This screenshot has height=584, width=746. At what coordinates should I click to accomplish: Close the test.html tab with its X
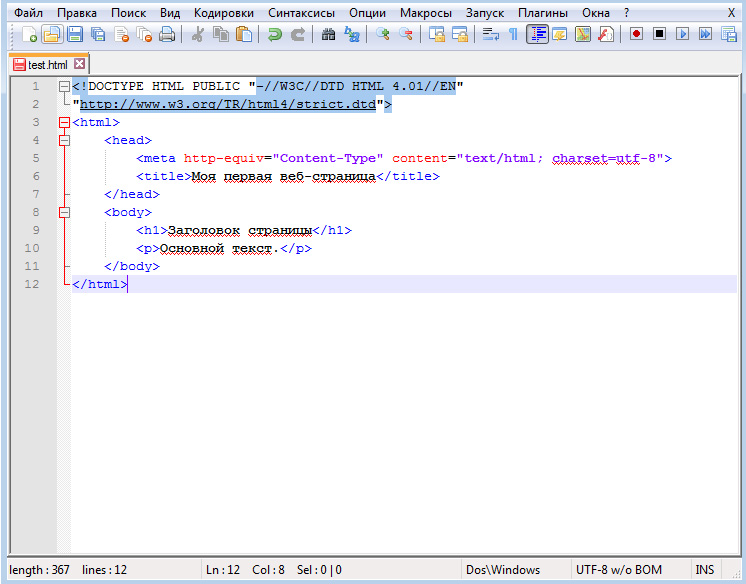[79, 64]
